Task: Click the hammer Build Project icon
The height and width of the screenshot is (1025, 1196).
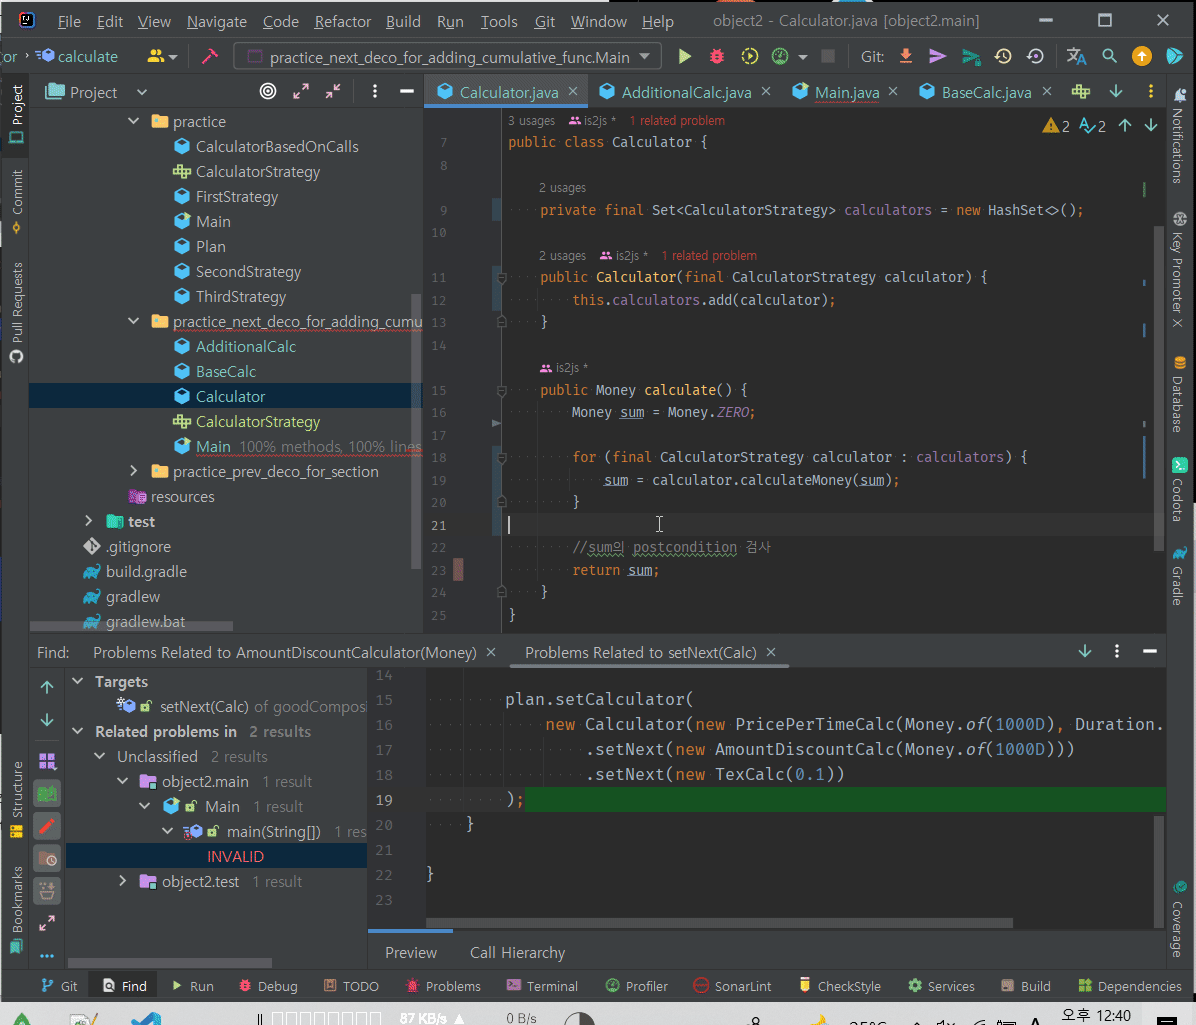Action: (x=209, y=57)
